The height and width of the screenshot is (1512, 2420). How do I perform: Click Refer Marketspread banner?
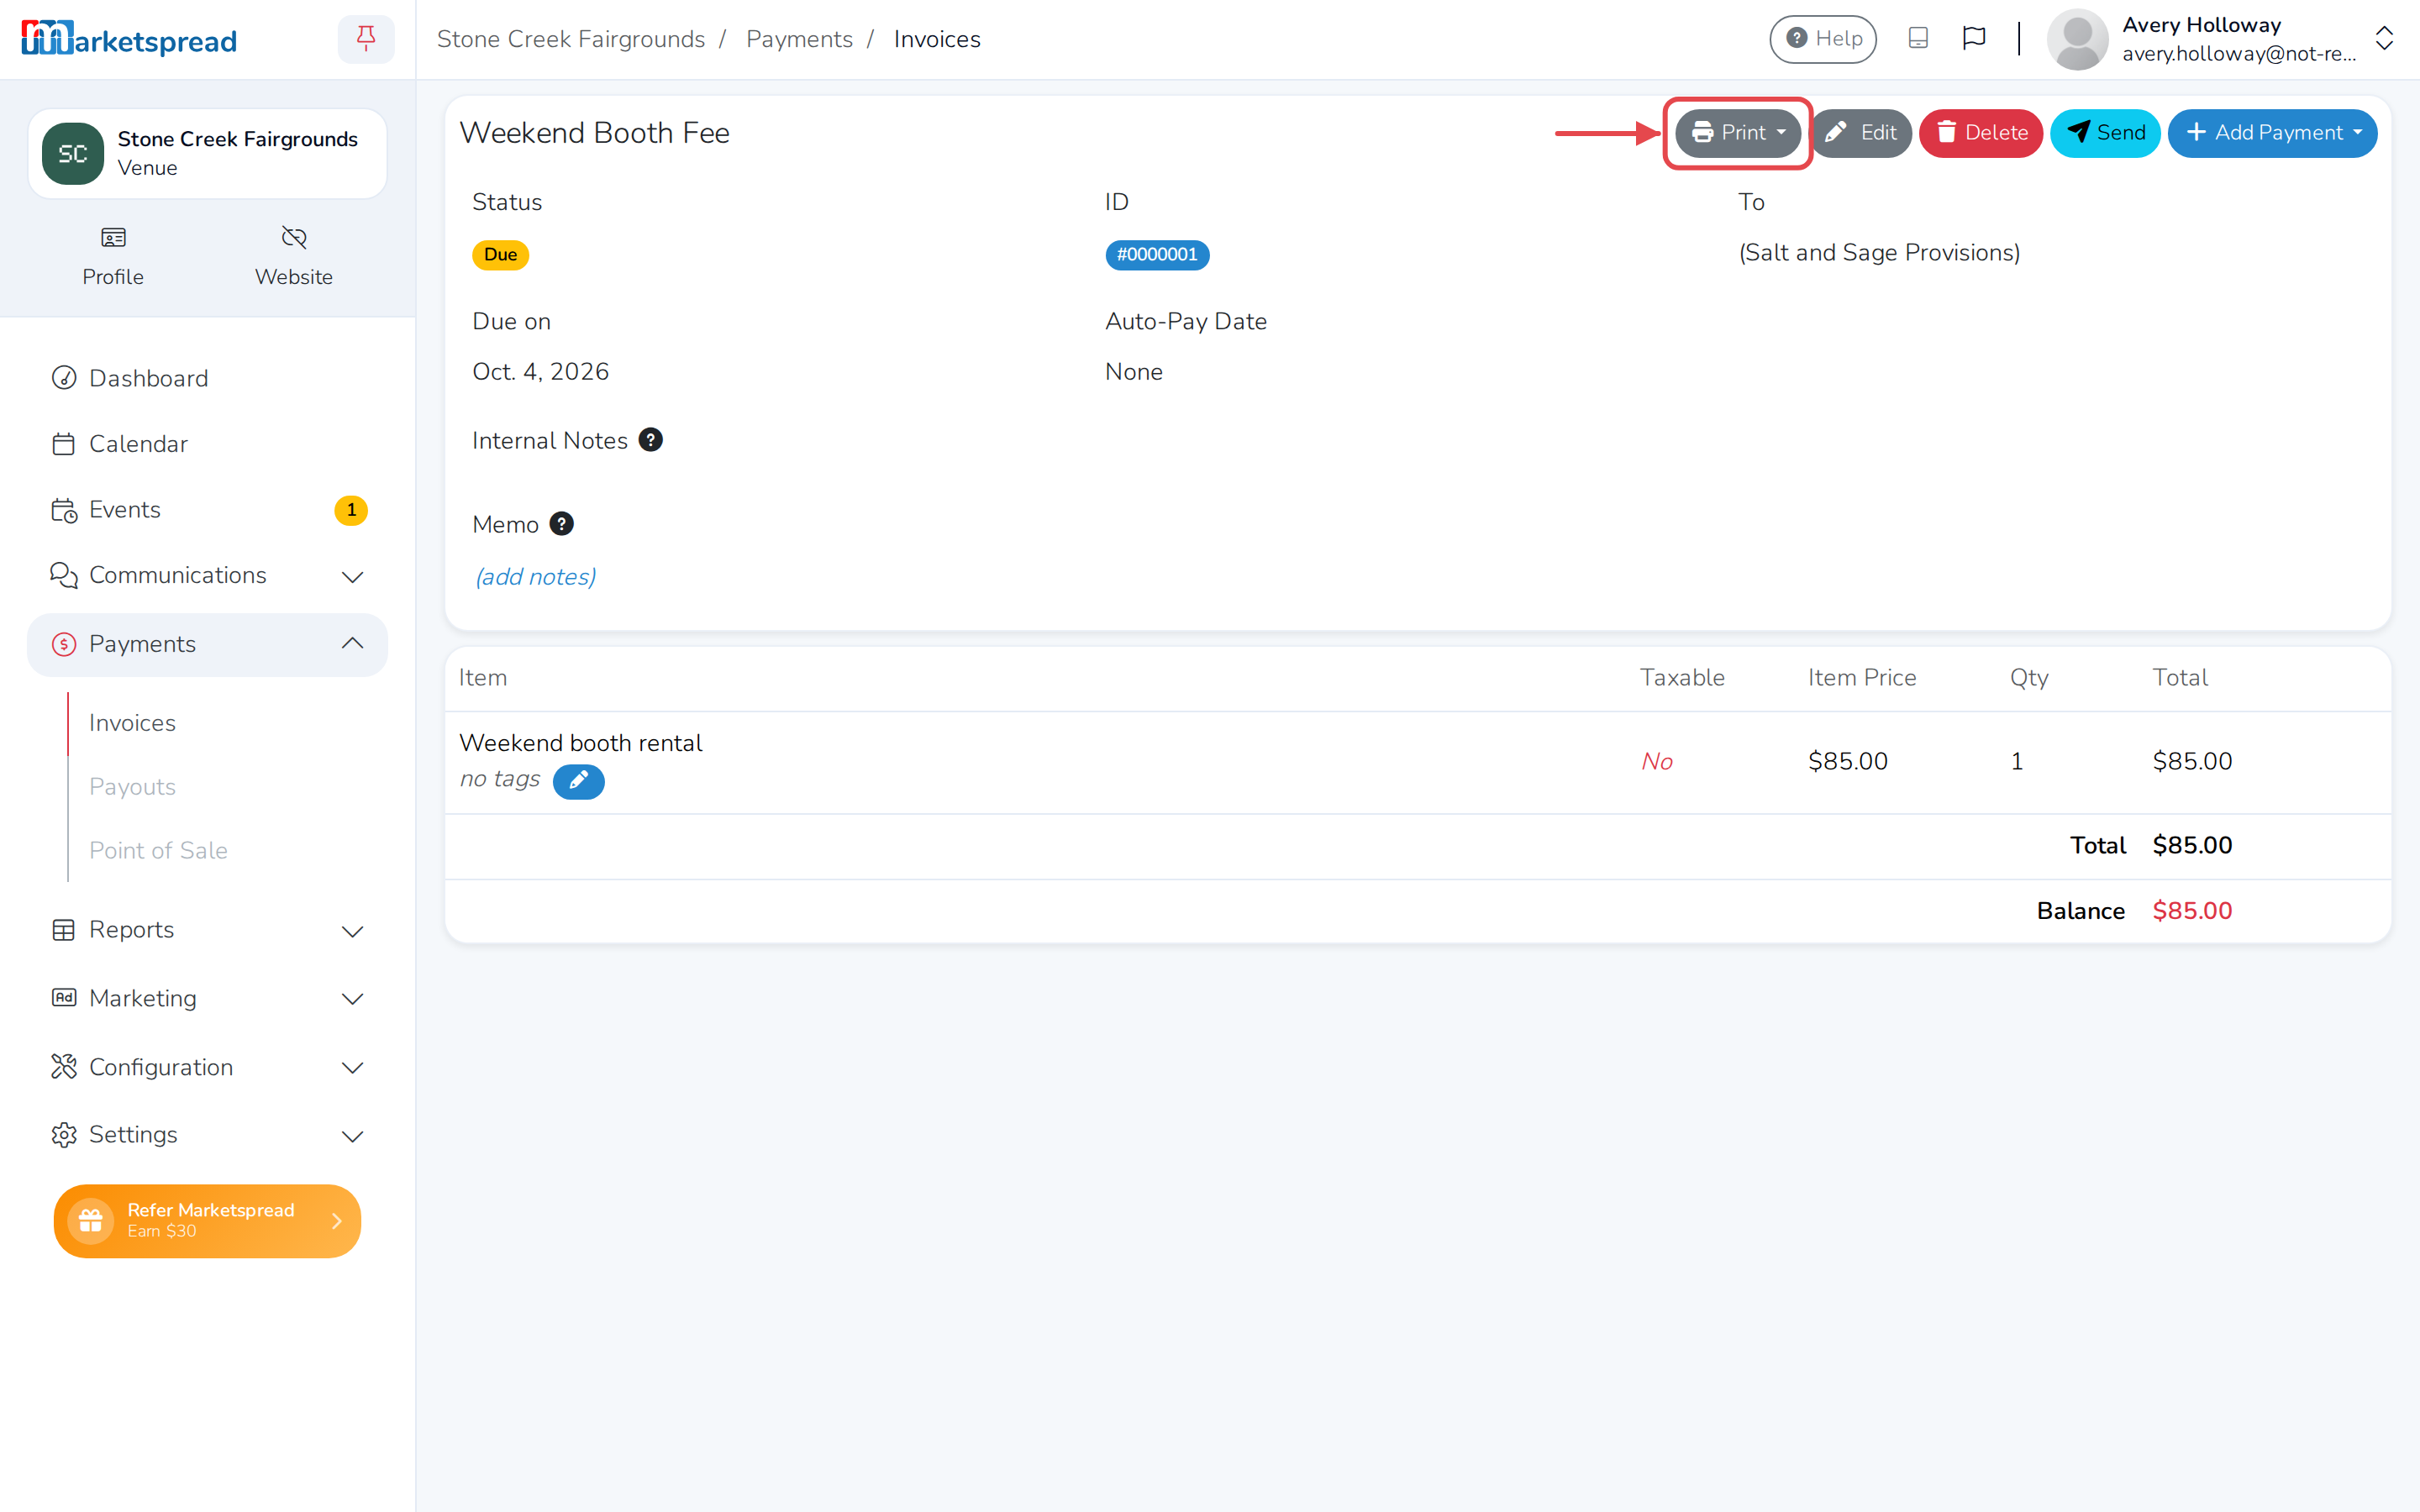click(x=207, y=1220)
